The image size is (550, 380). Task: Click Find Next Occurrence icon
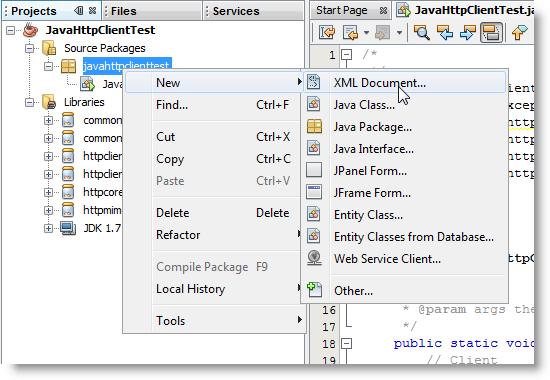coord(468,33)
